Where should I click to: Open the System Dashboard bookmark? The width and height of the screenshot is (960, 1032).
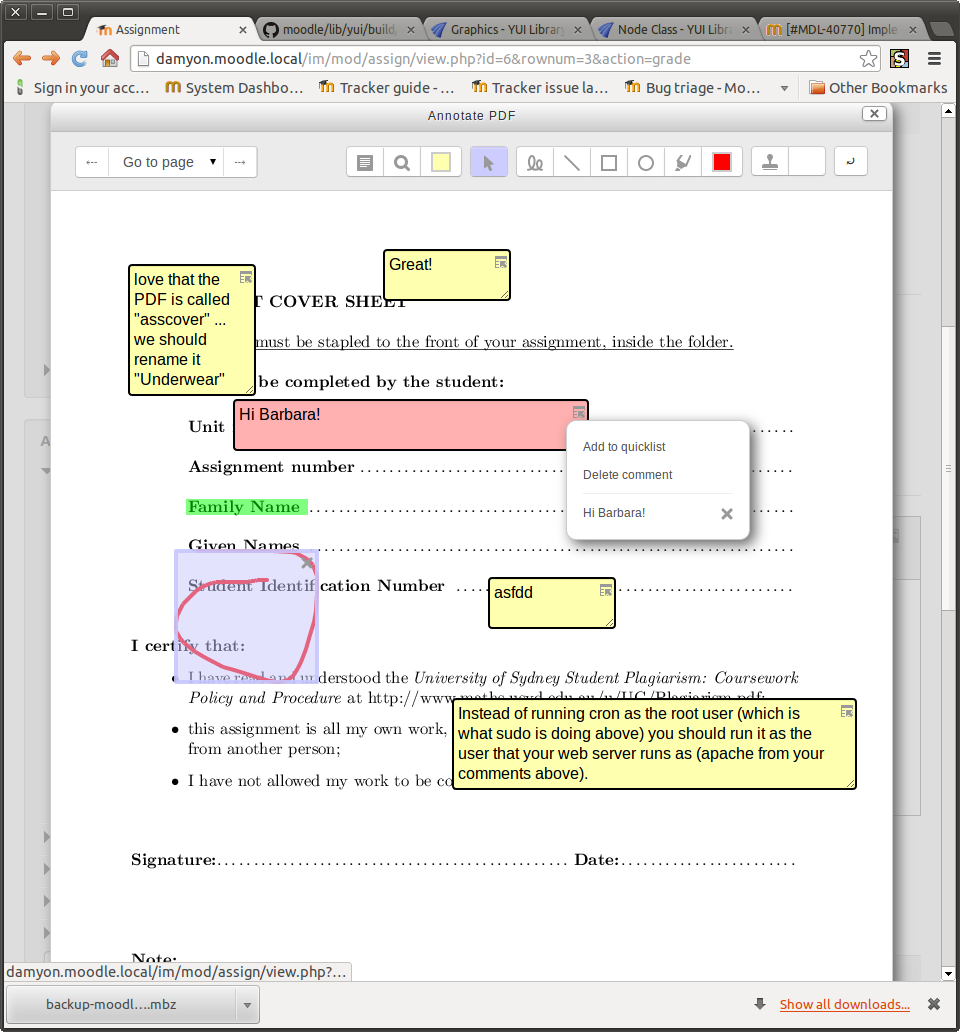click(234, 88)
